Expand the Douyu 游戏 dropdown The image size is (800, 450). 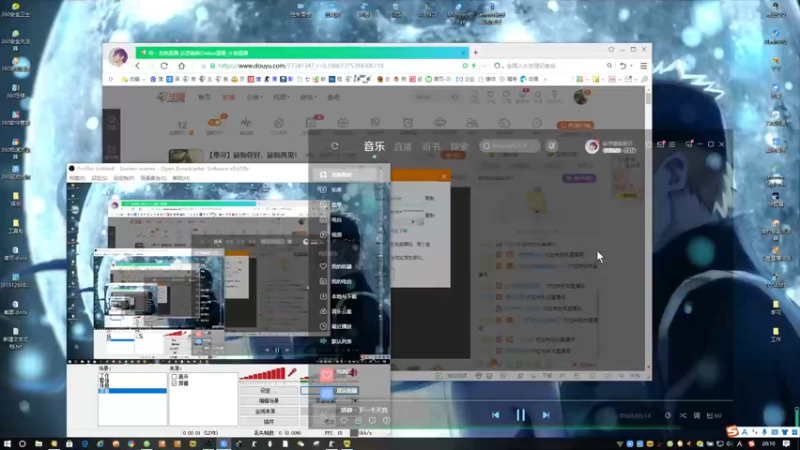(308, 97)
